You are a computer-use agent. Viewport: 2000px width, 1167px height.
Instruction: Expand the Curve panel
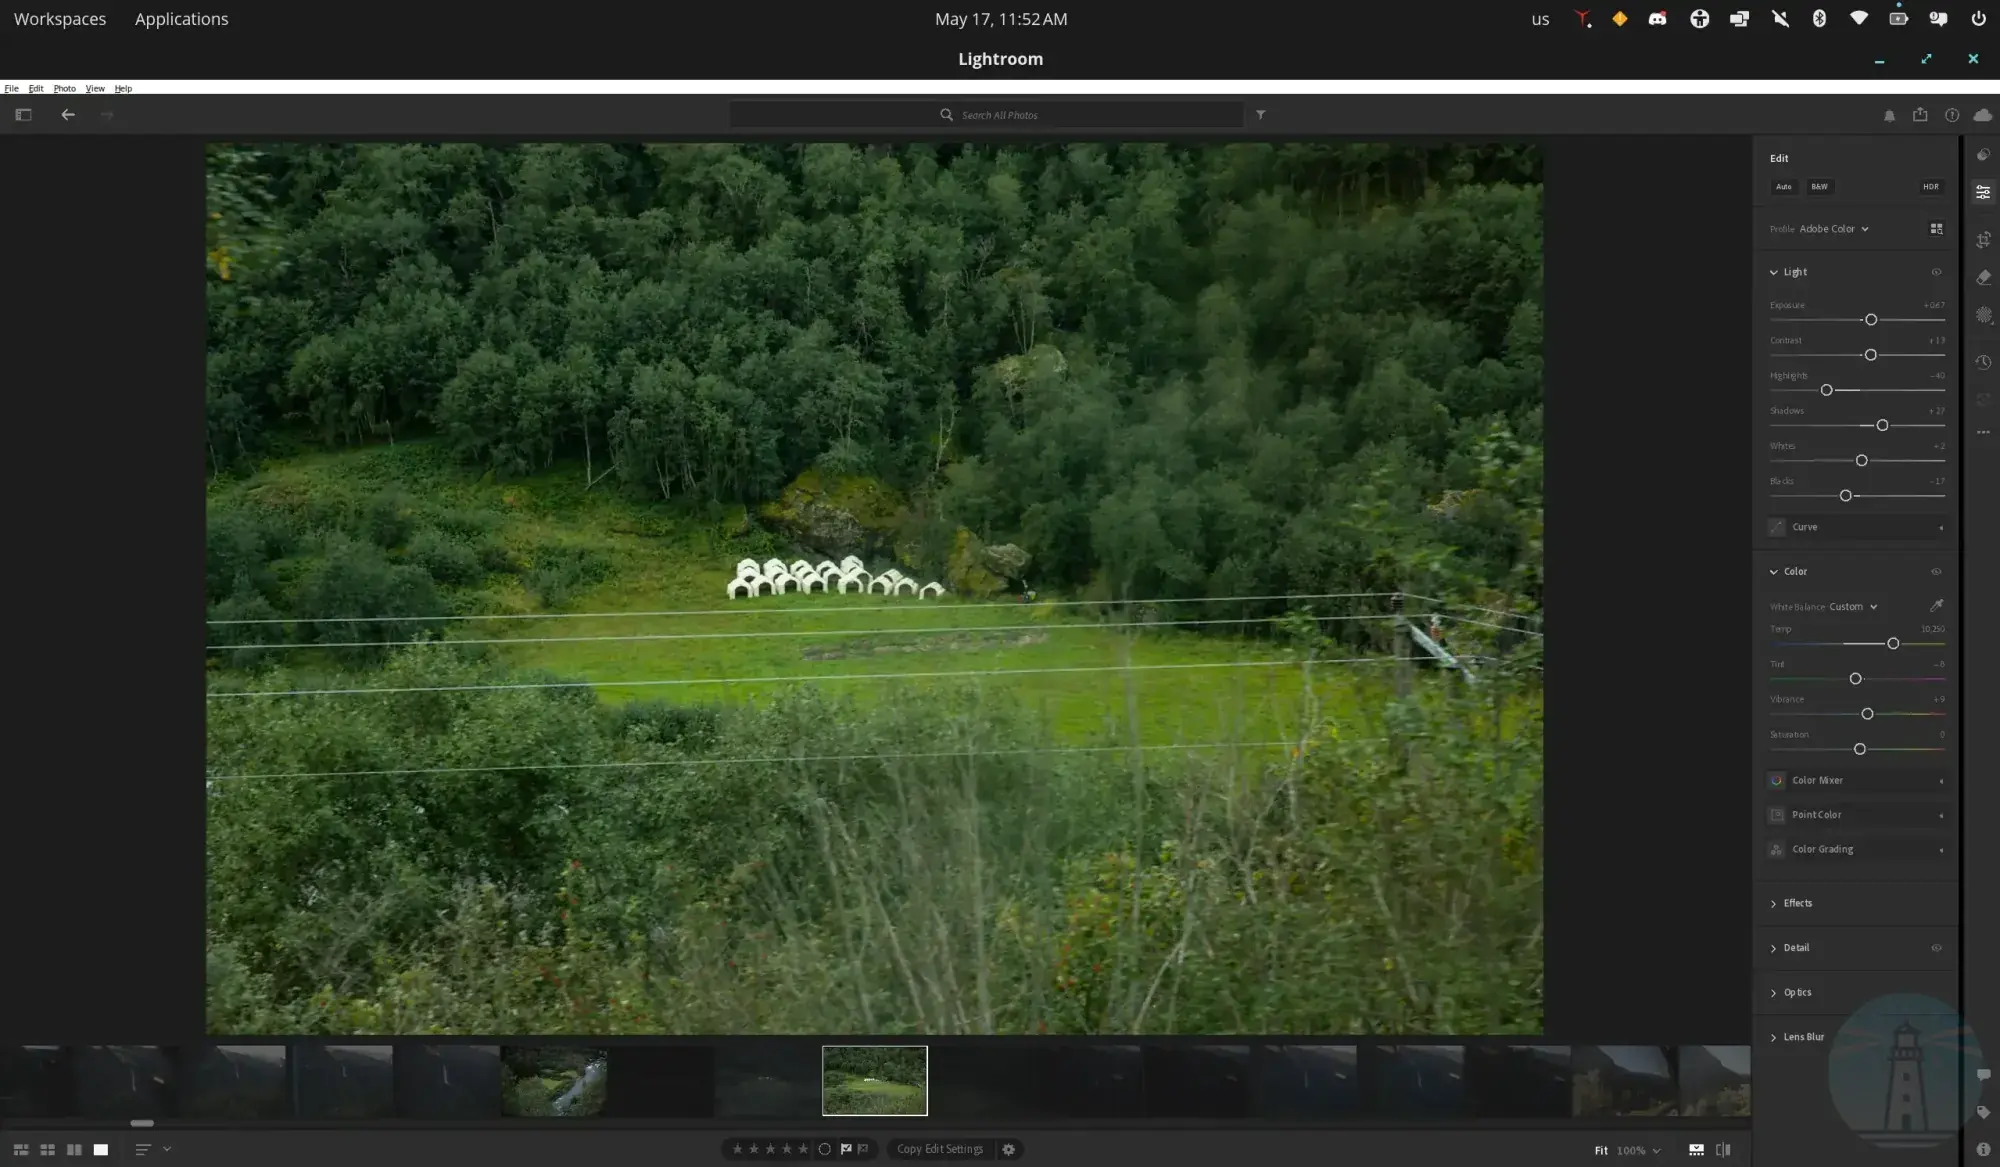coord(1856,527)
